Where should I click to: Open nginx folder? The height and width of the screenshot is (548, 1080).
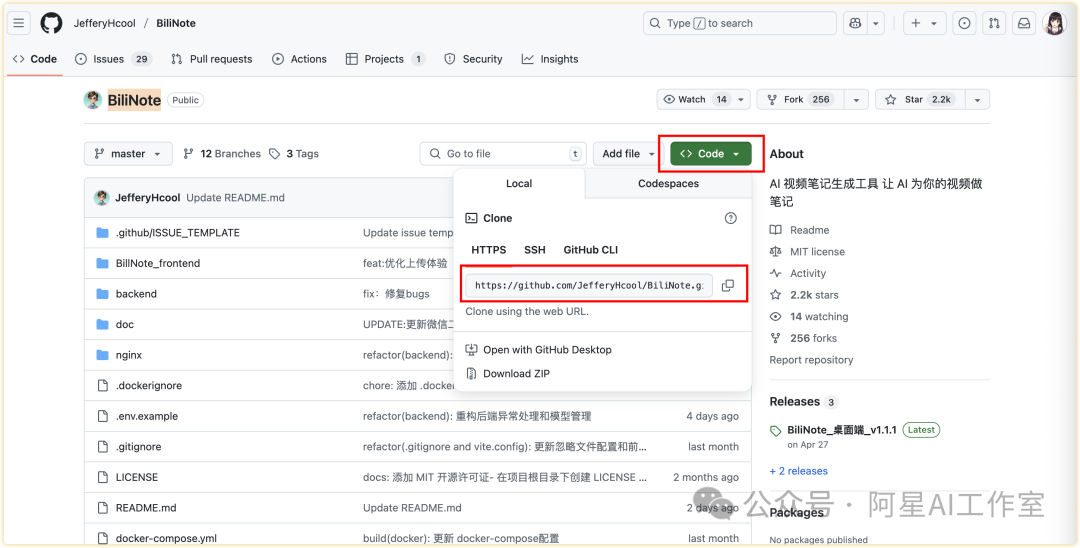(x=129, y=355)
